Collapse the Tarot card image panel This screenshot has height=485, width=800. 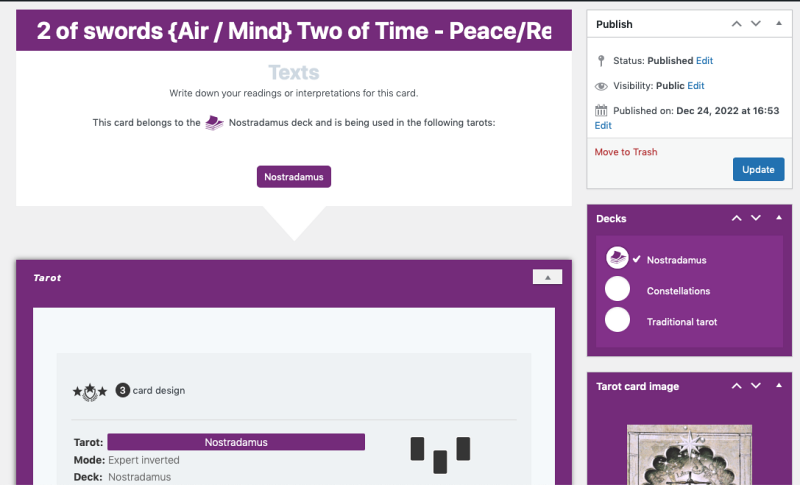[779, 386]
